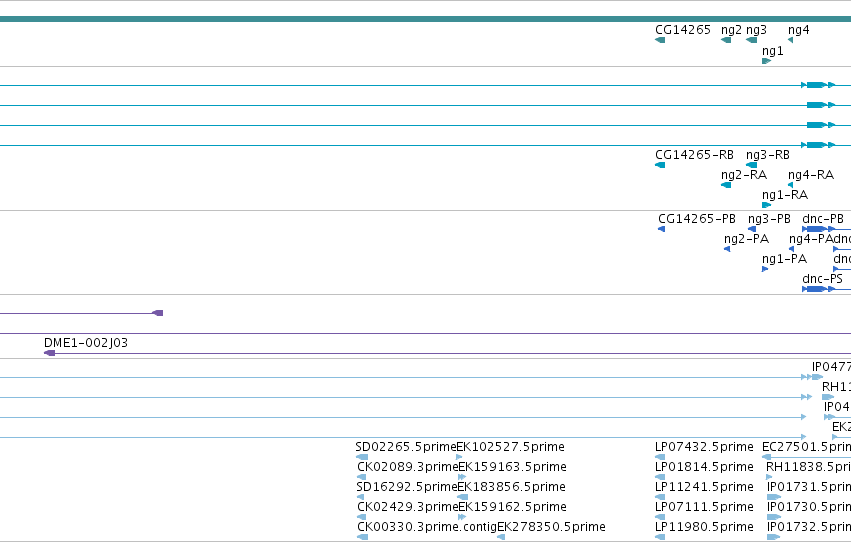Select the LP01814.5prime EST
This screenshot has width=851, height=542.
coord(660,477)
